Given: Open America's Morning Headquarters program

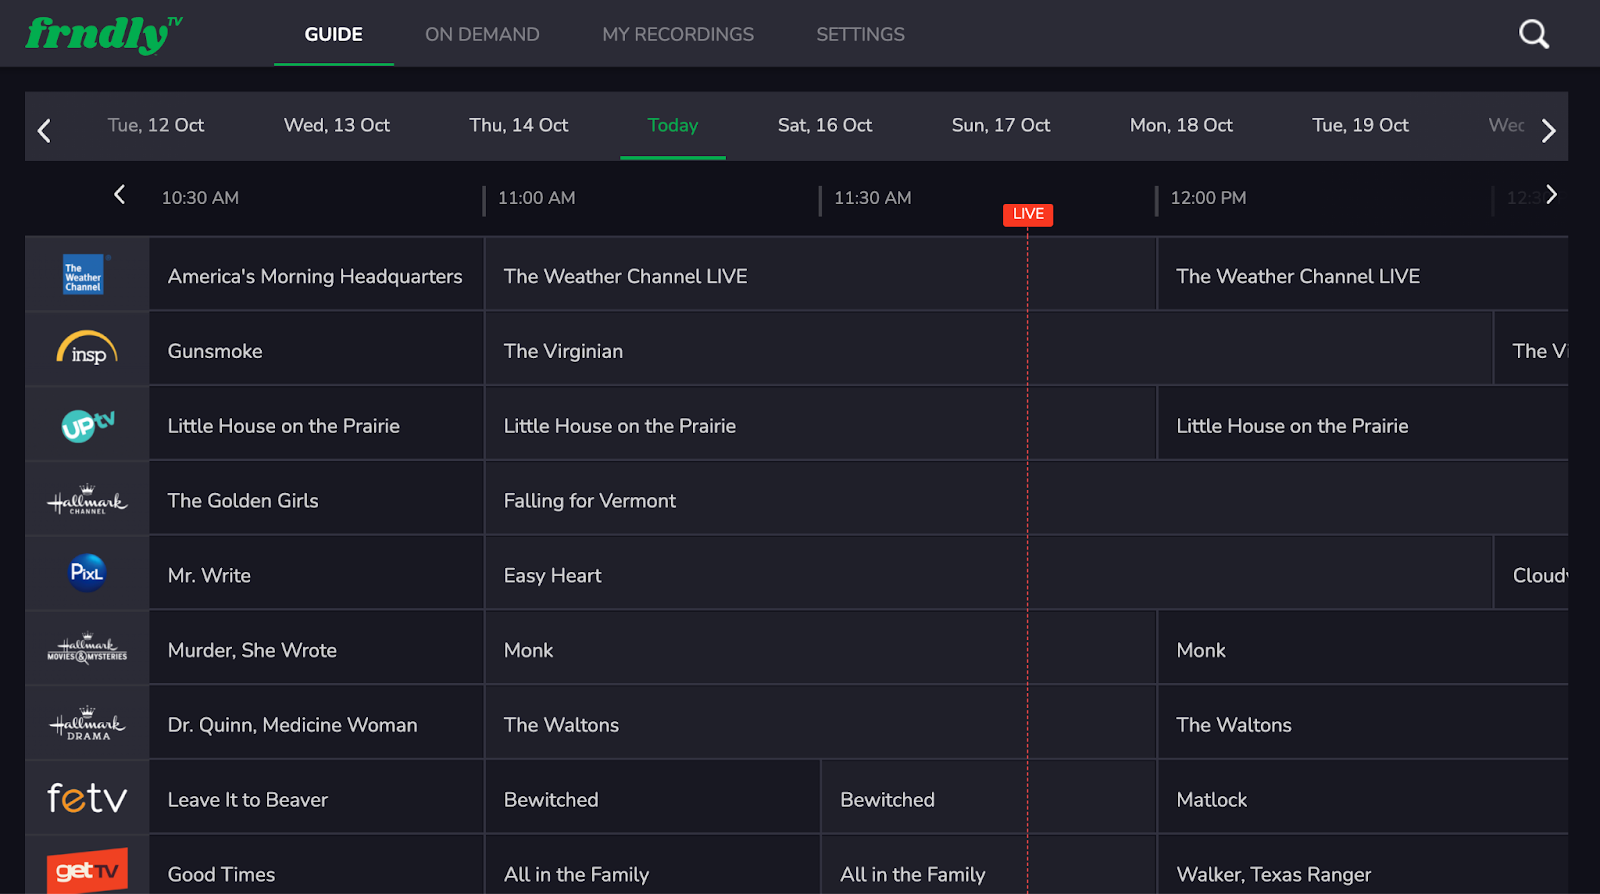Looking at the screenshot, I should pyautogui.click(x=316, y=275).
